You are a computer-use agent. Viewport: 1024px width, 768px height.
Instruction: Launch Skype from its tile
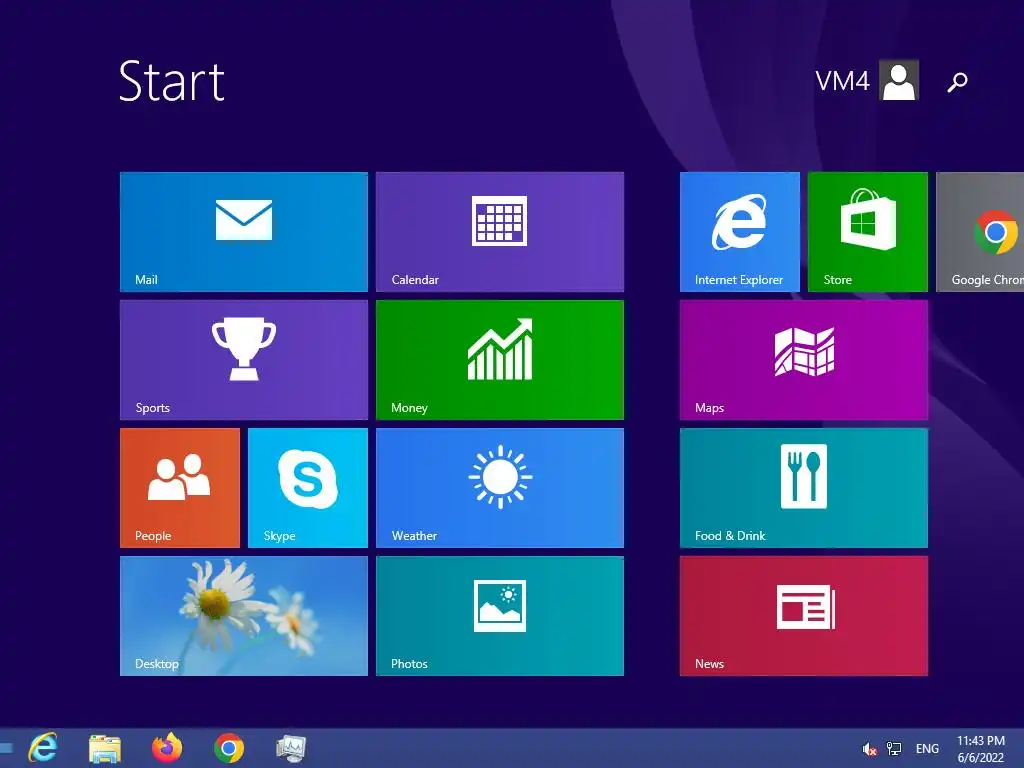click(x=308, y=488)
